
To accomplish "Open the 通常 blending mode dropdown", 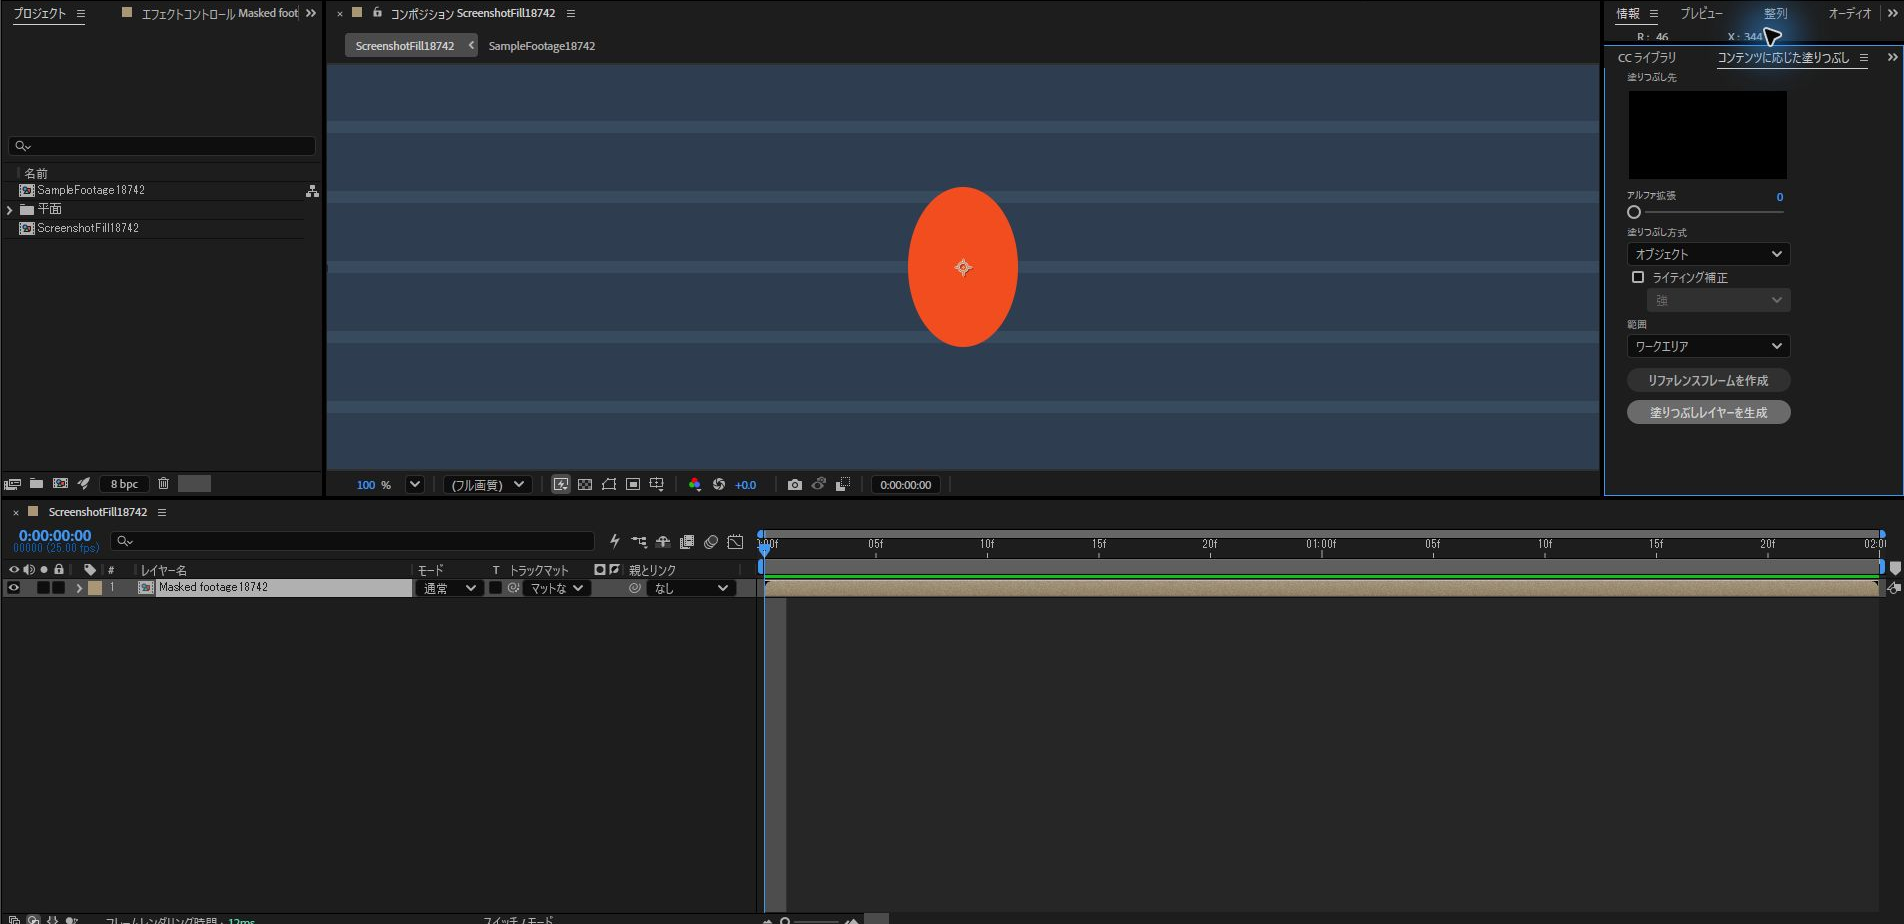I will pyautogui.click(x=450, y=588).
